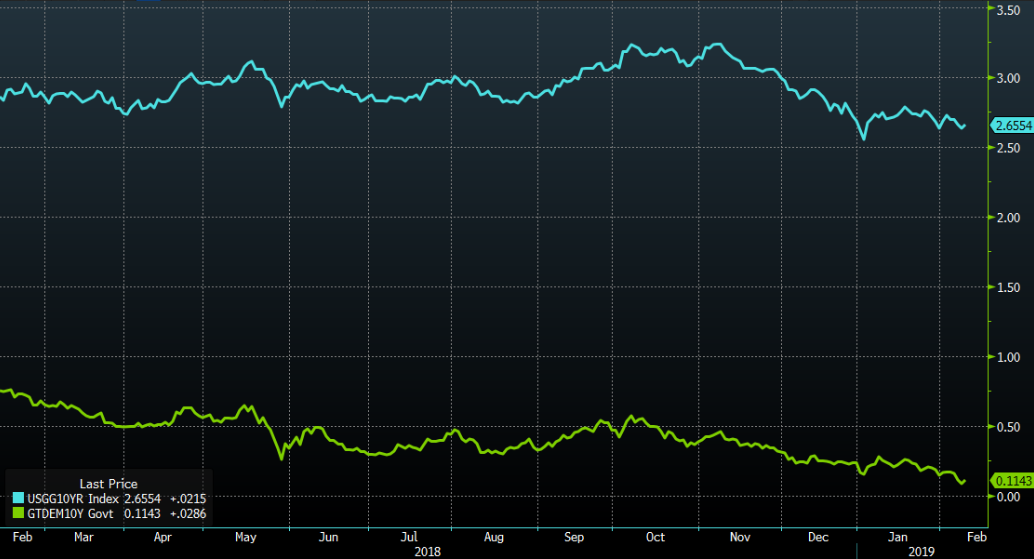1034x559 pixels.
Task: Click the 2019 year label on axis
Action: (921, 551)
